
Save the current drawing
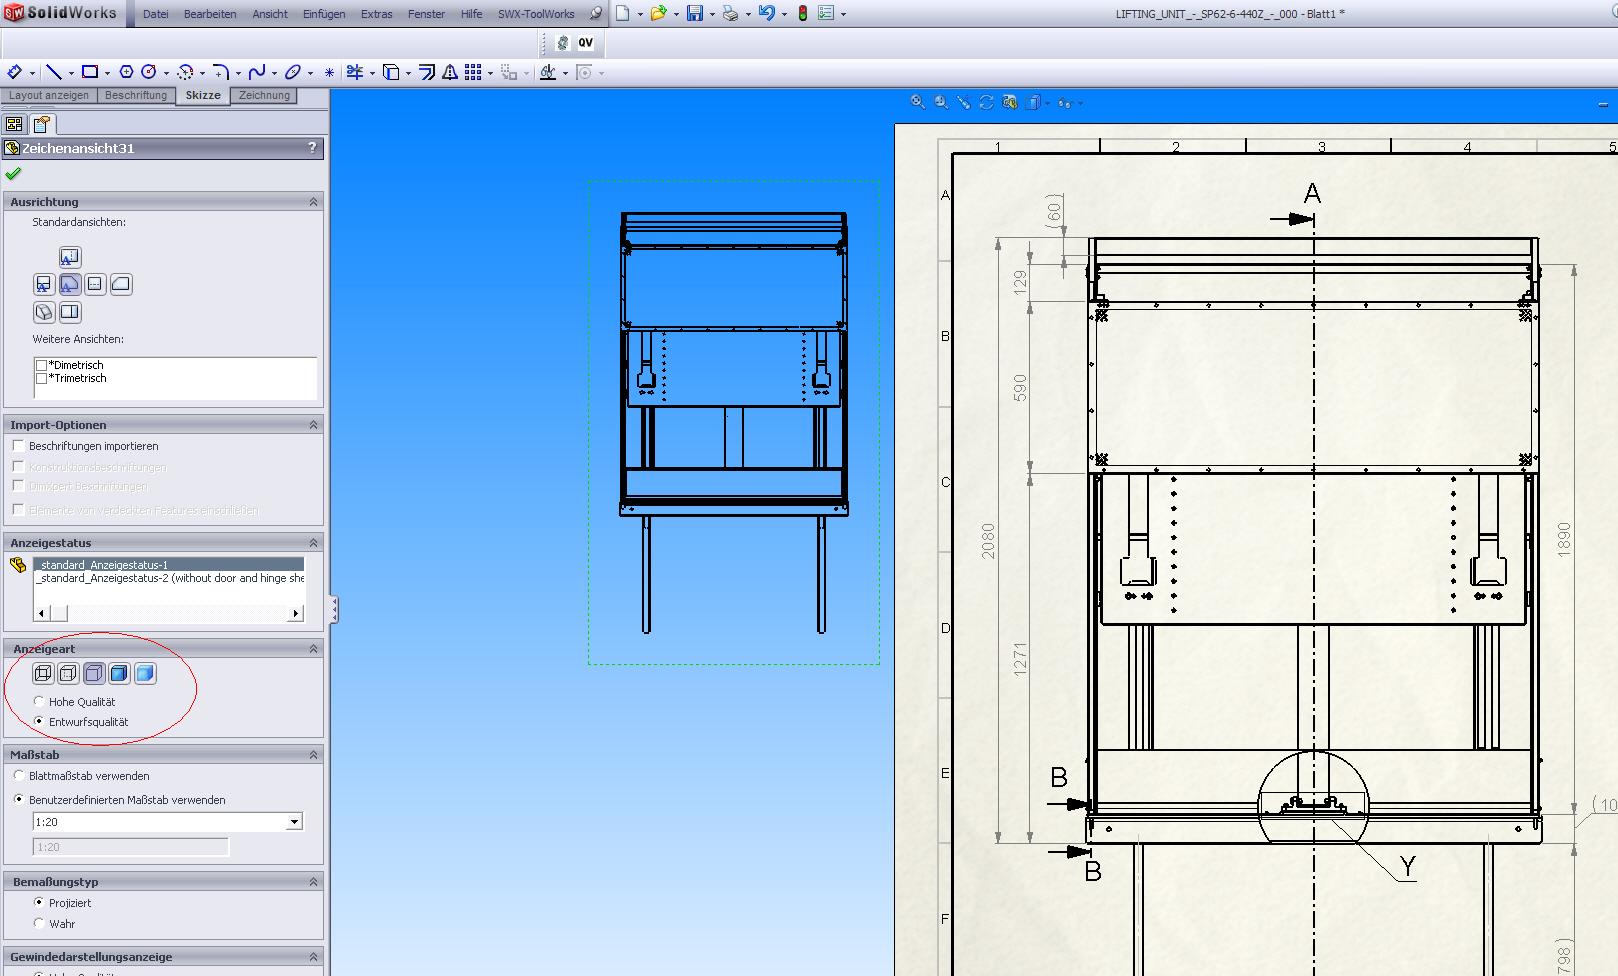pyautogui.click(x=695, y=13)
